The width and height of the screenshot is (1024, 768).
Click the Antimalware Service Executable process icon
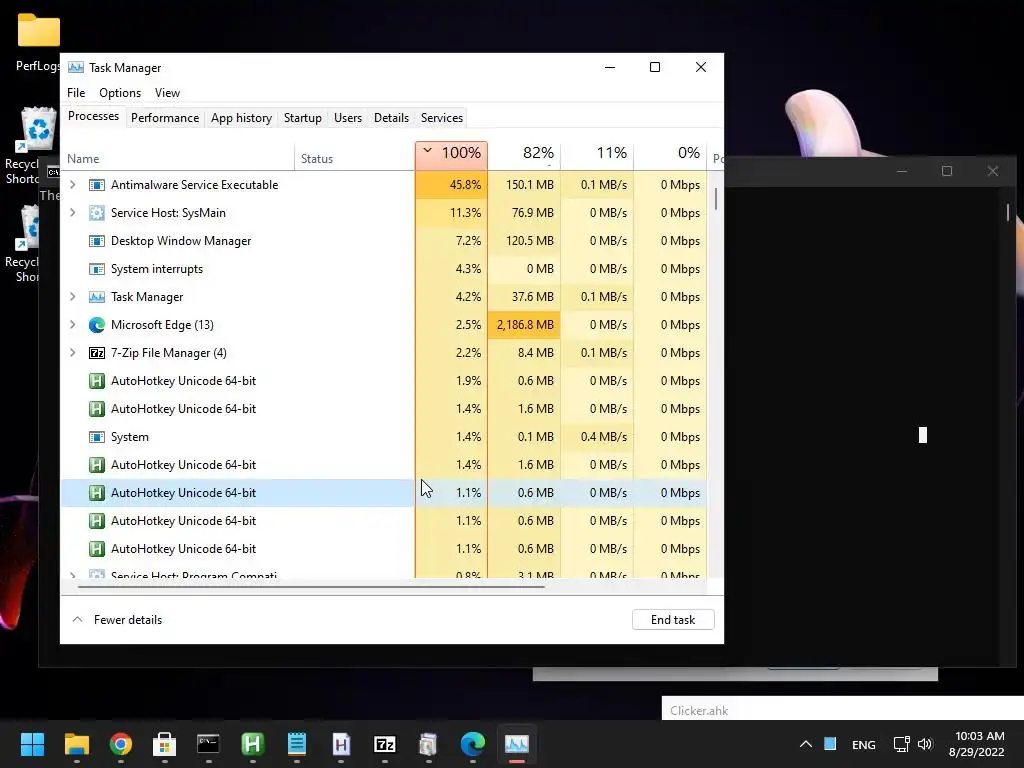pos(97,185)
